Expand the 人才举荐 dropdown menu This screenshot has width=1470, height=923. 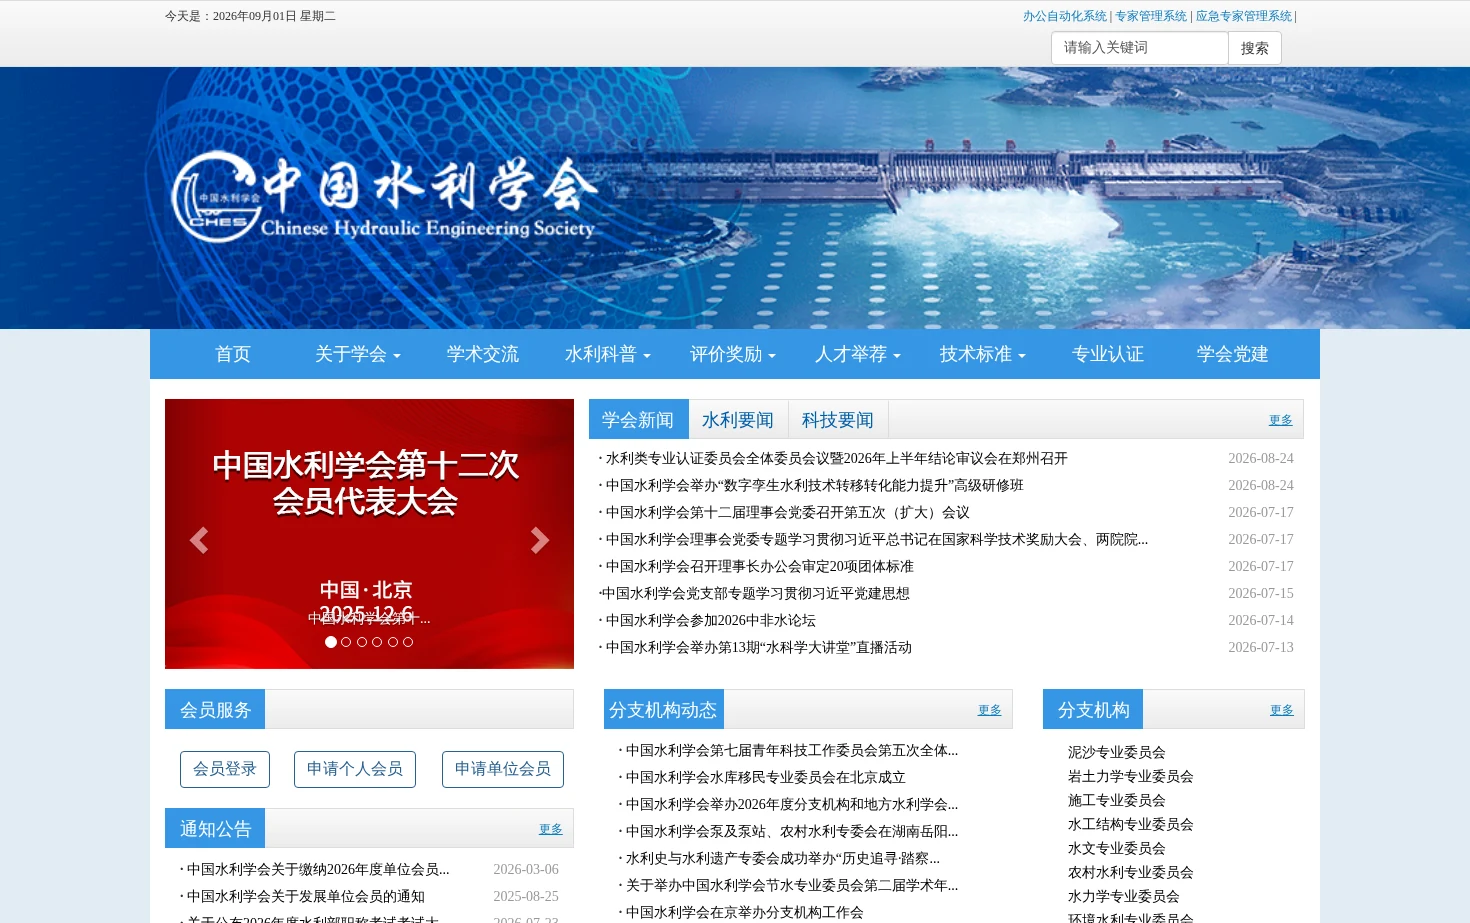pos(858,354)
